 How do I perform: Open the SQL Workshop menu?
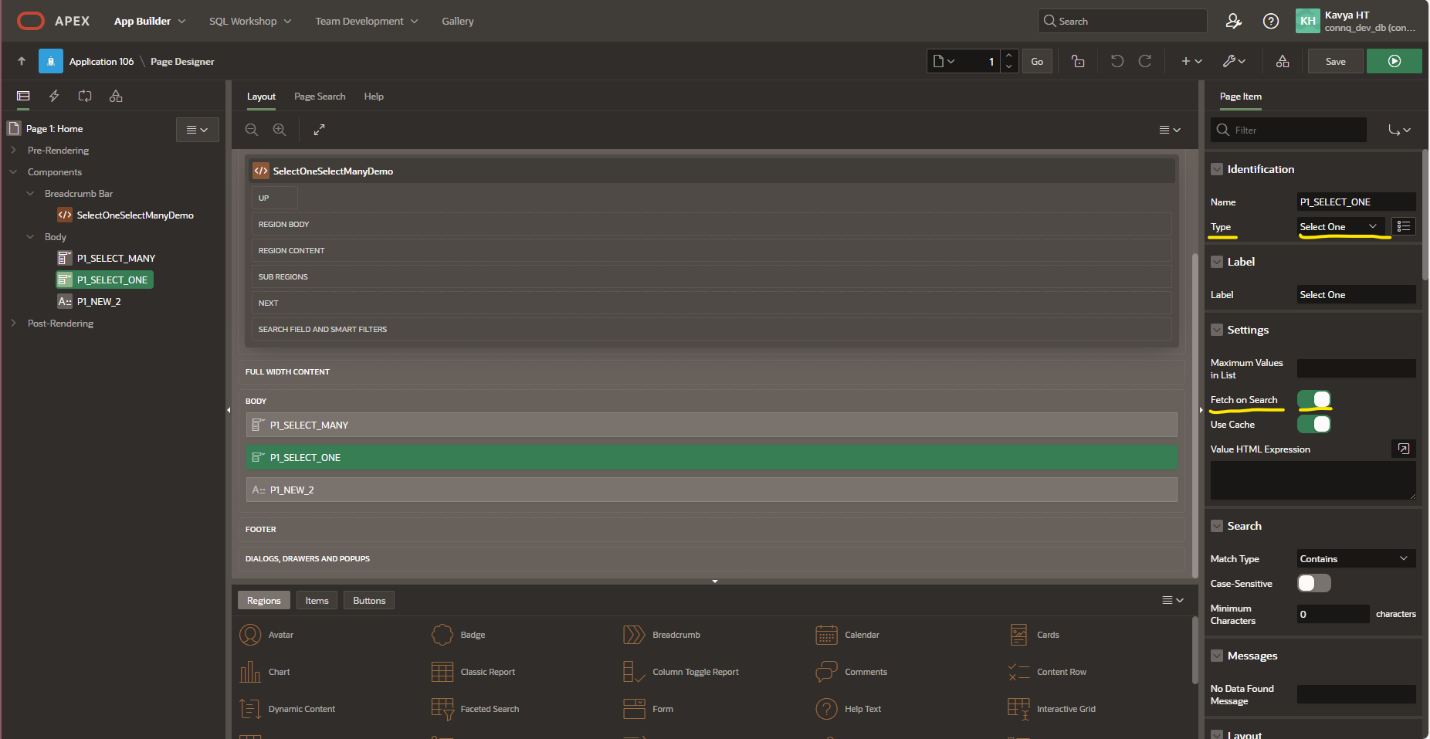click(250, 21)
